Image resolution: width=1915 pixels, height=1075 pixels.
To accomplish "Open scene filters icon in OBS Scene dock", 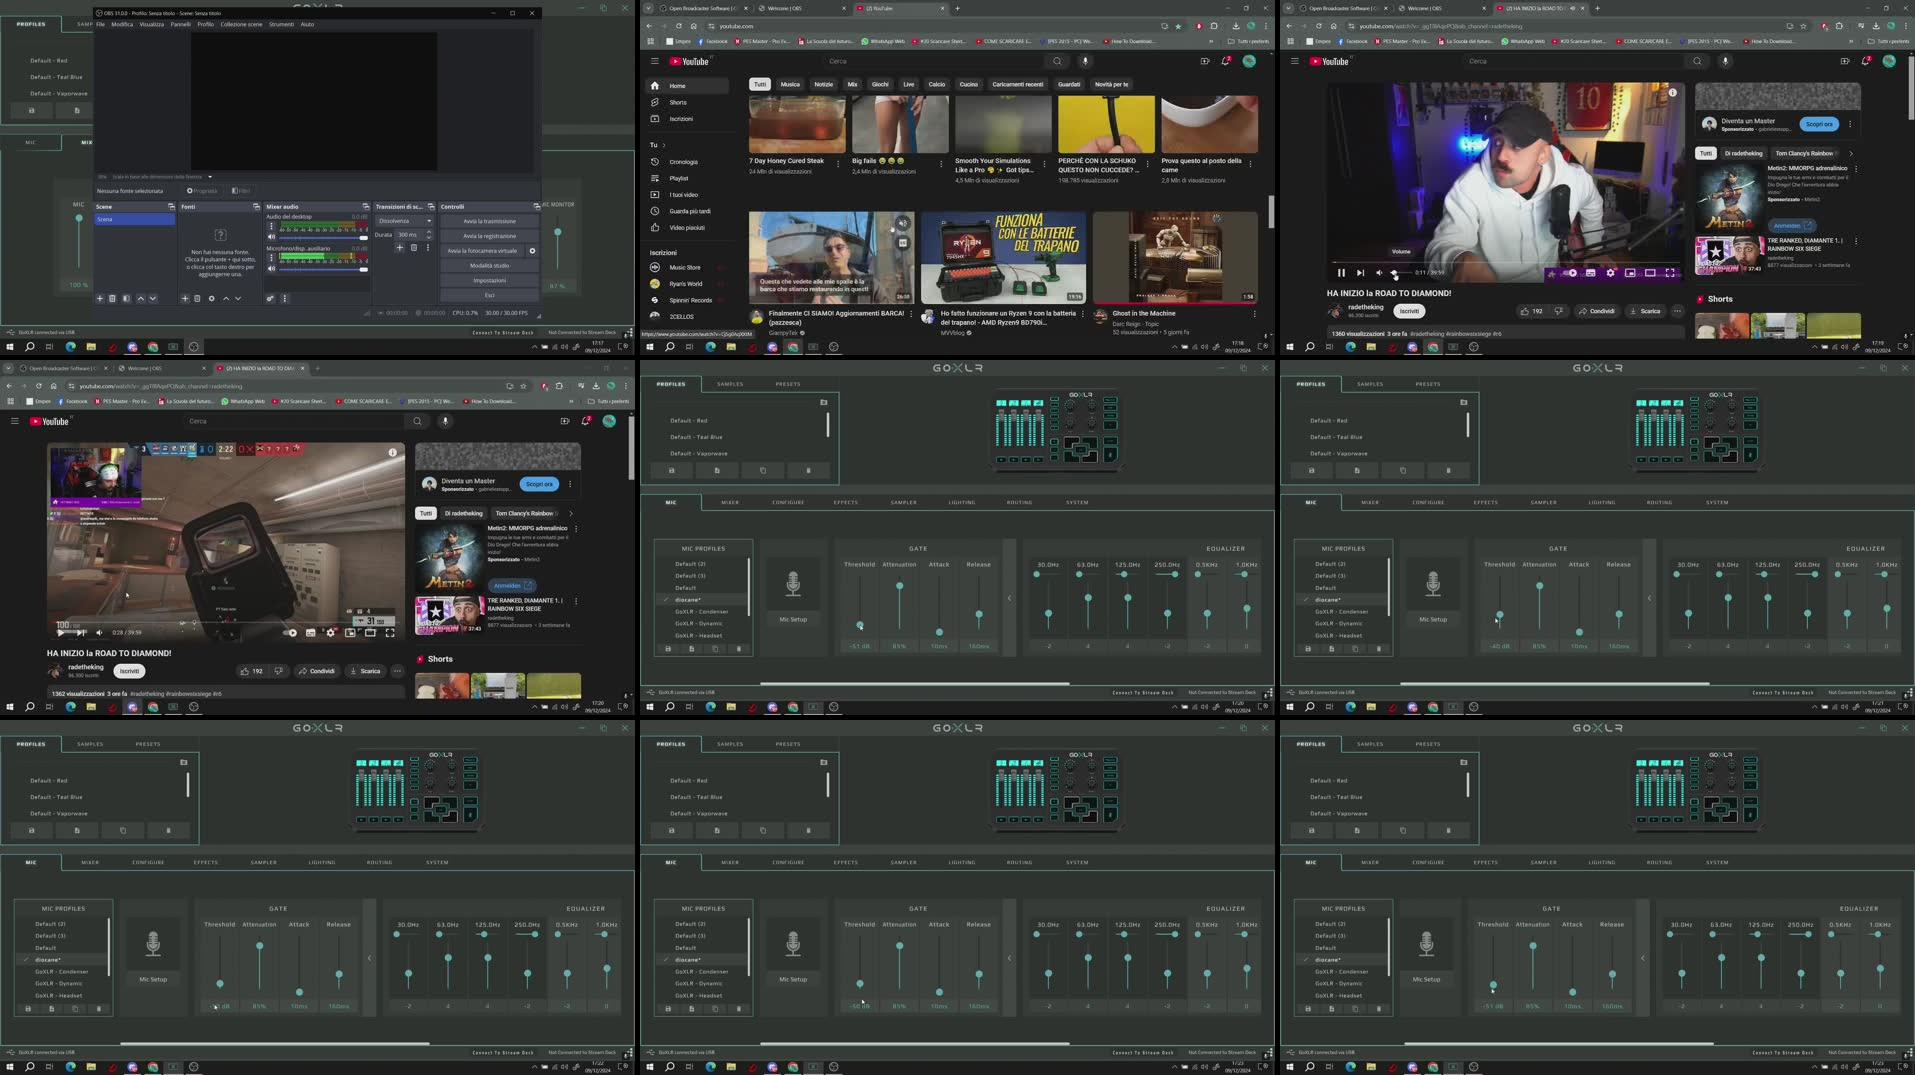I will pos(126,298).
